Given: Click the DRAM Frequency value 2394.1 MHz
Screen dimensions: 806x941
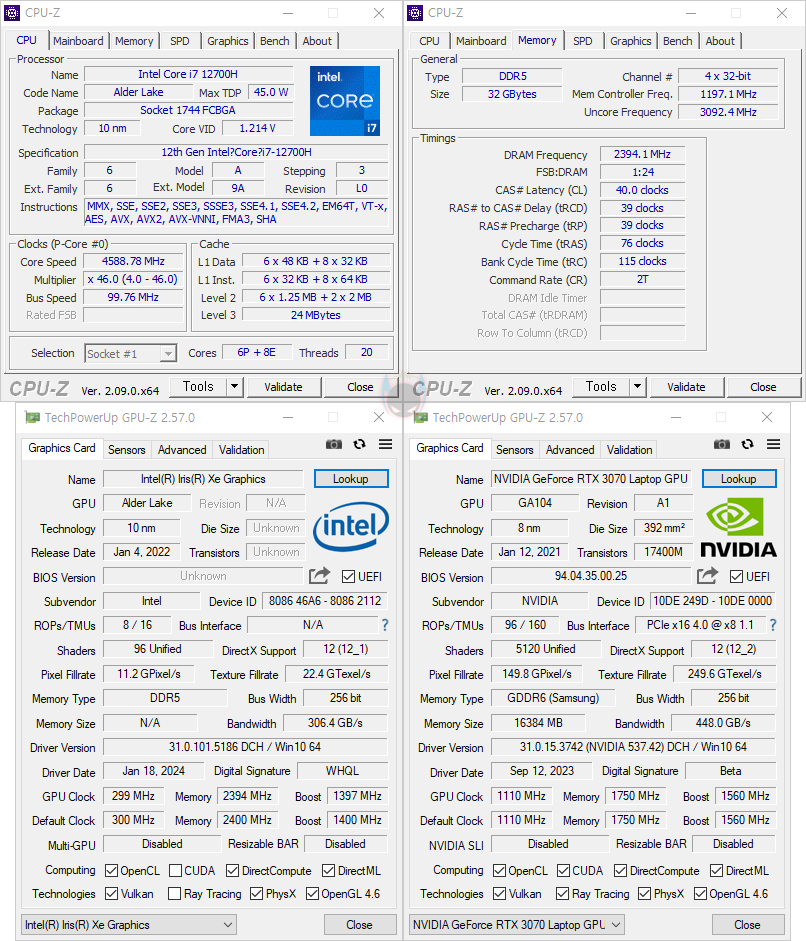Looking at the screenshot, I should [x=642, y=154].
